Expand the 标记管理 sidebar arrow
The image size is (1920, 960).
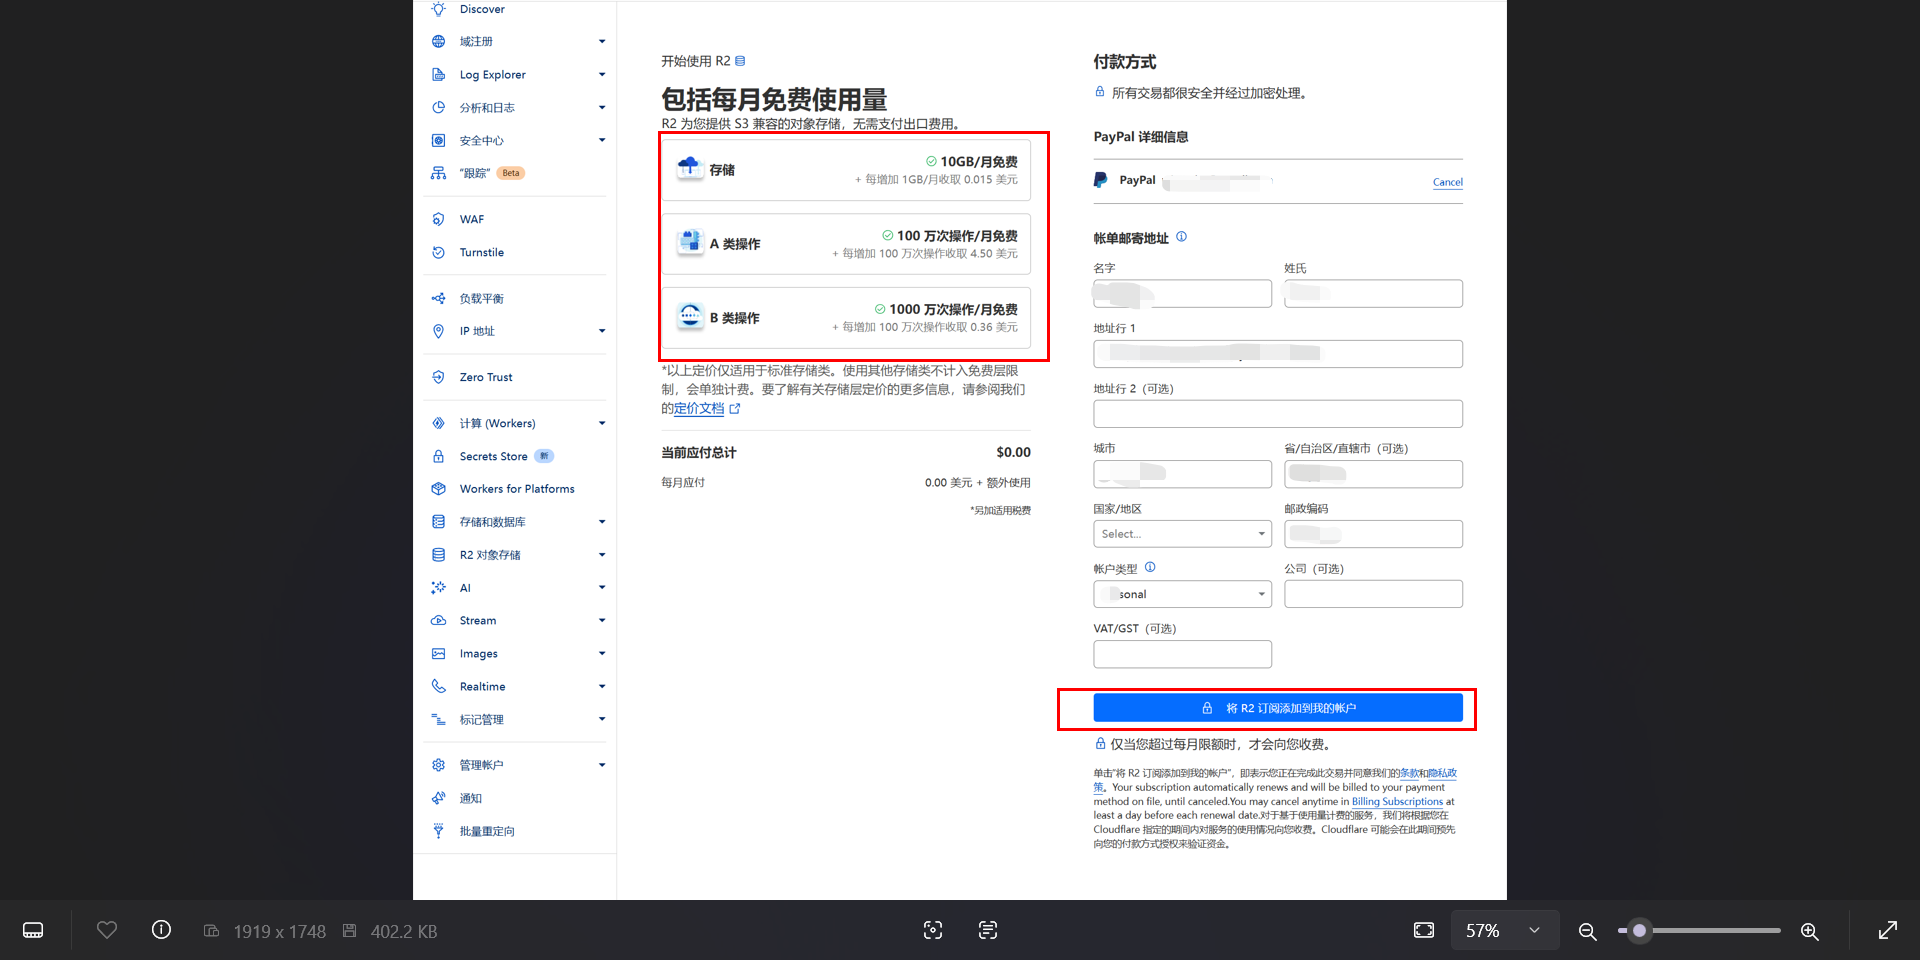[602, 719]
